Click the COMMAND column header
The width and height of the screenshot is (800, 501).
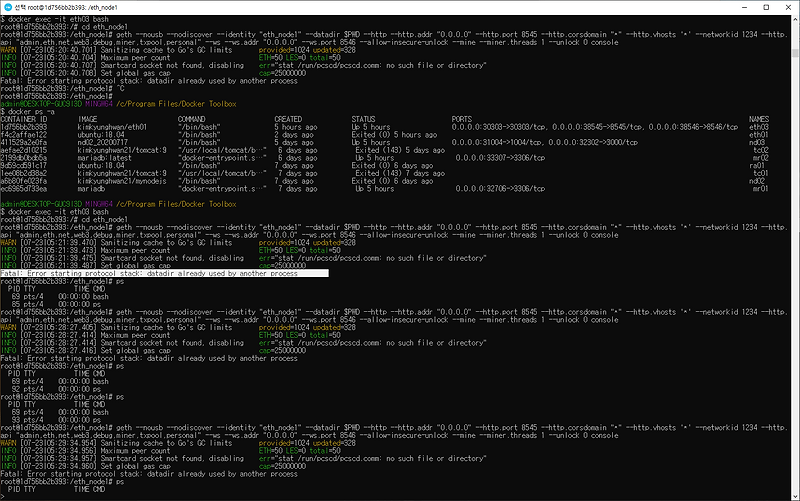191,119
